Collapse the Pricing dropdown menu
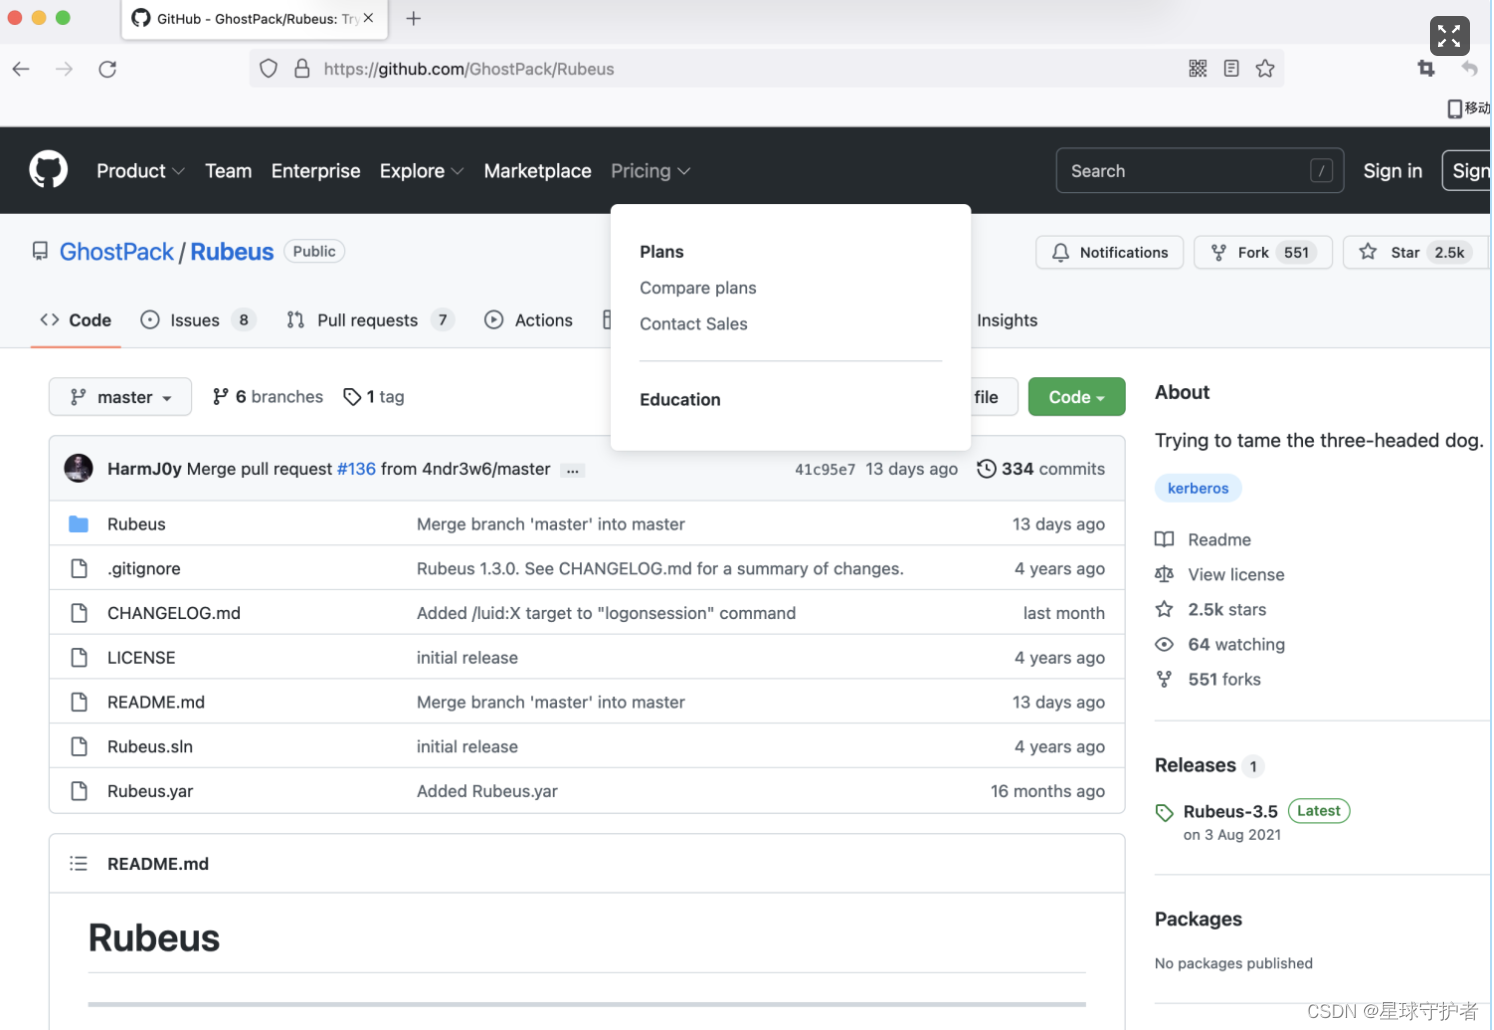 (x=650, y=171)
